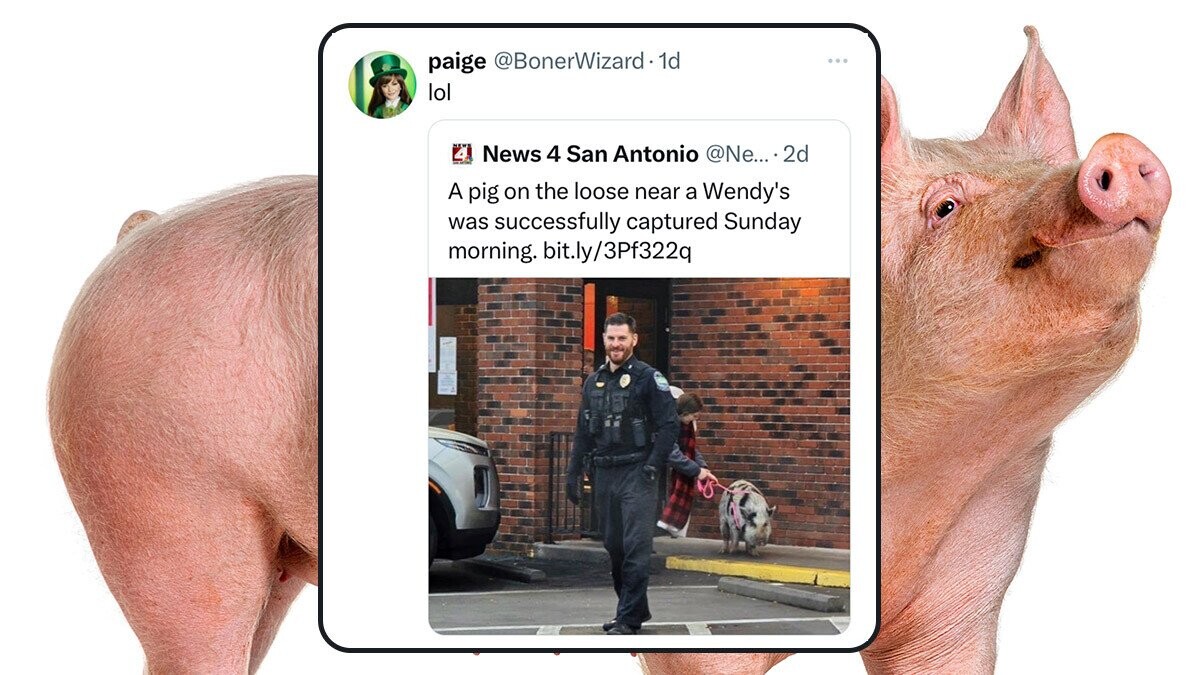1200x675 pixels.
Task: Click the lol tweet text
Action: 439,93
